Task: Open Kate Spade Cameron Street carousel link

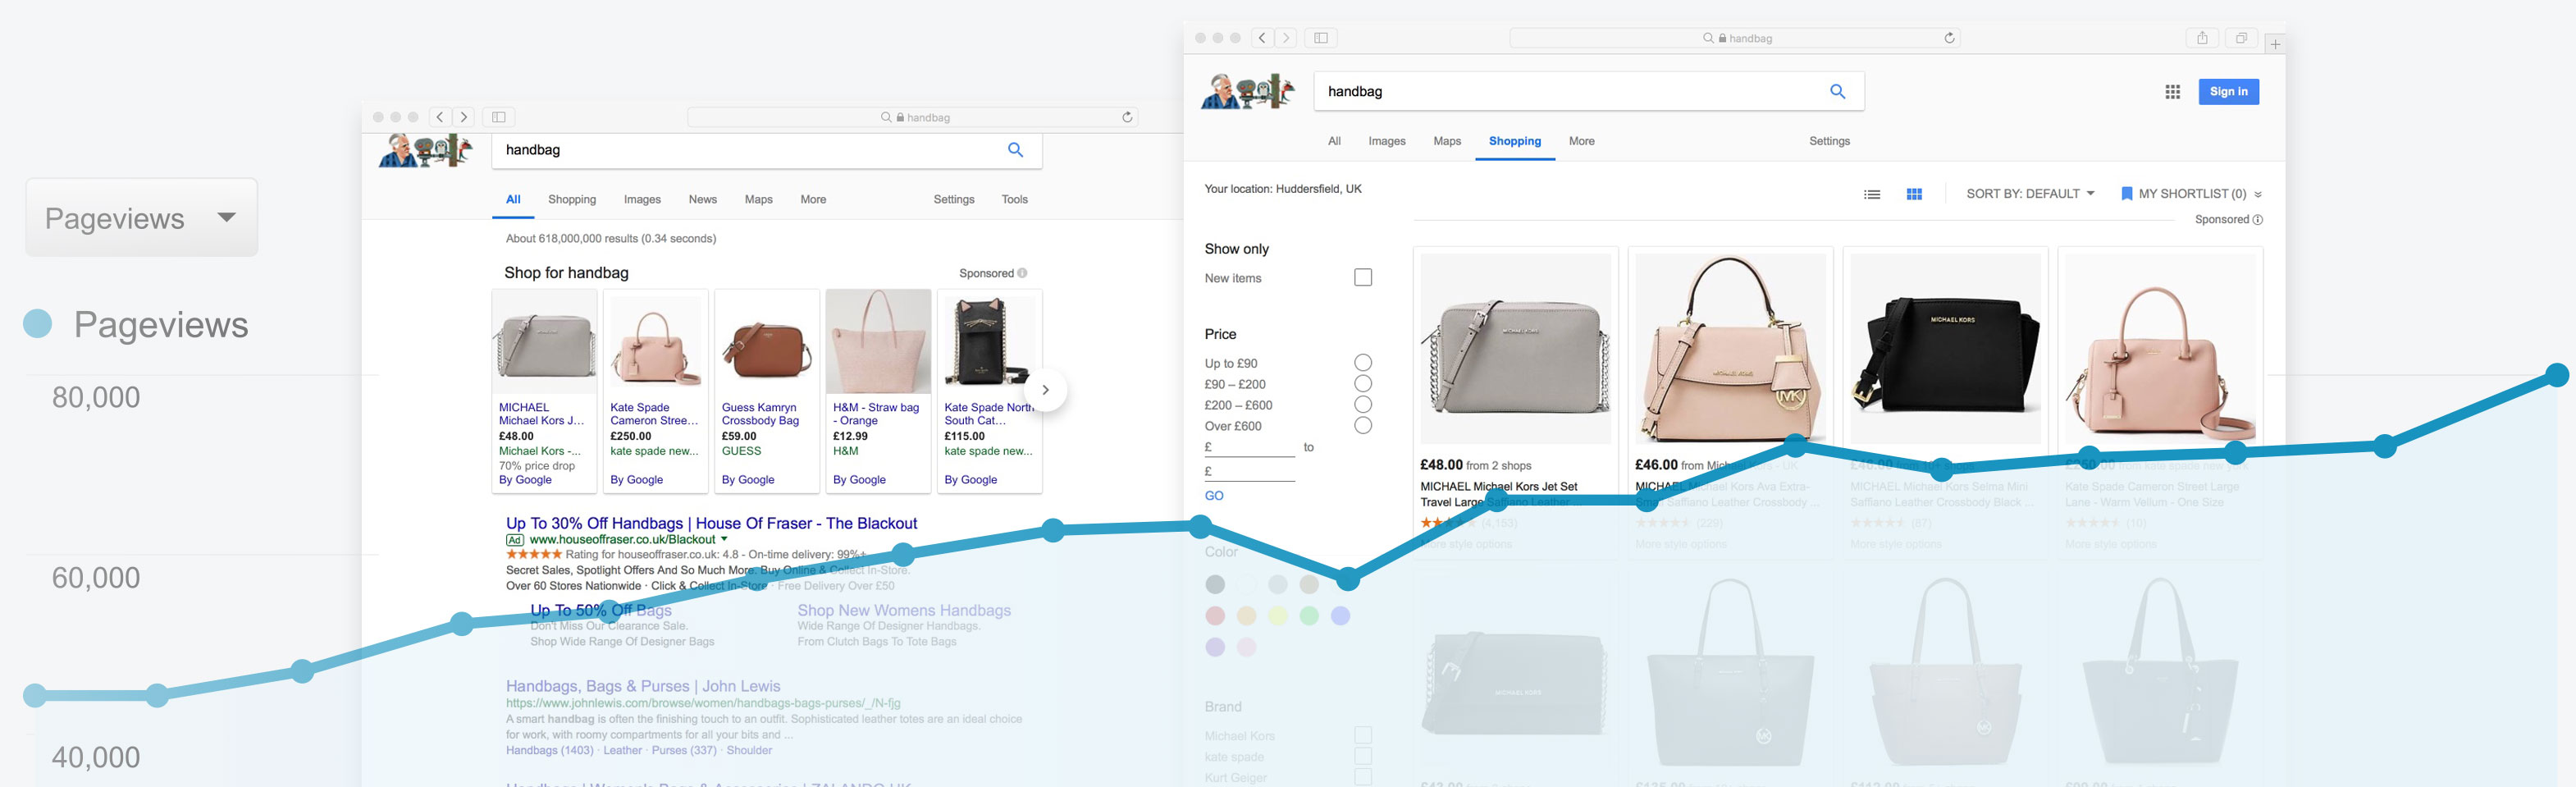Action: [x=654, y=414]
